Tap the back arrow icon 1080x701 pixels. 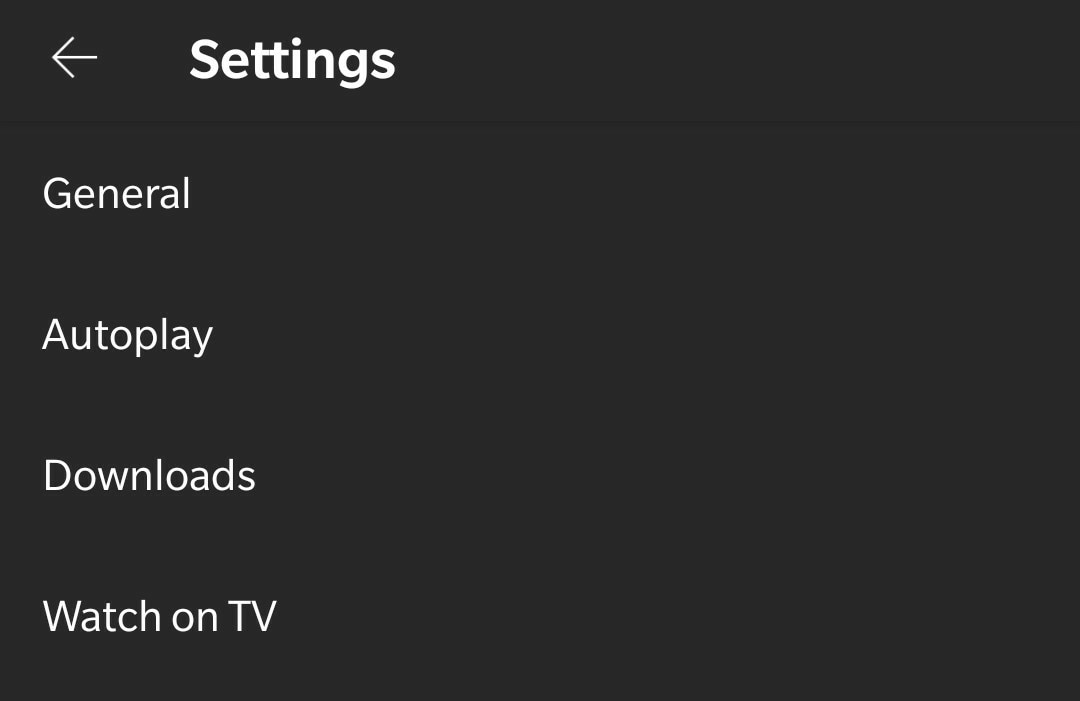click(74, 58)
